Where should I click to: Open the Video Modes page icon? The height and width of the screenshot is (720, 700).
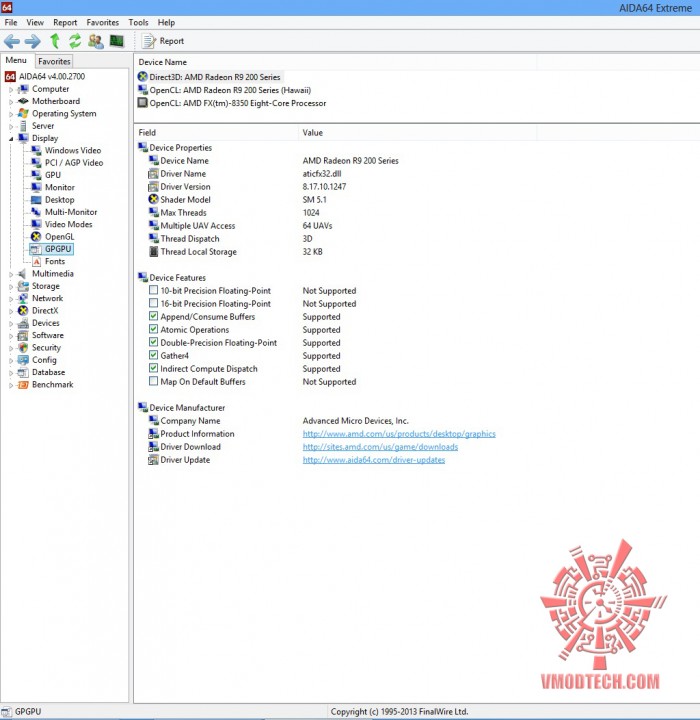[36, 224]
